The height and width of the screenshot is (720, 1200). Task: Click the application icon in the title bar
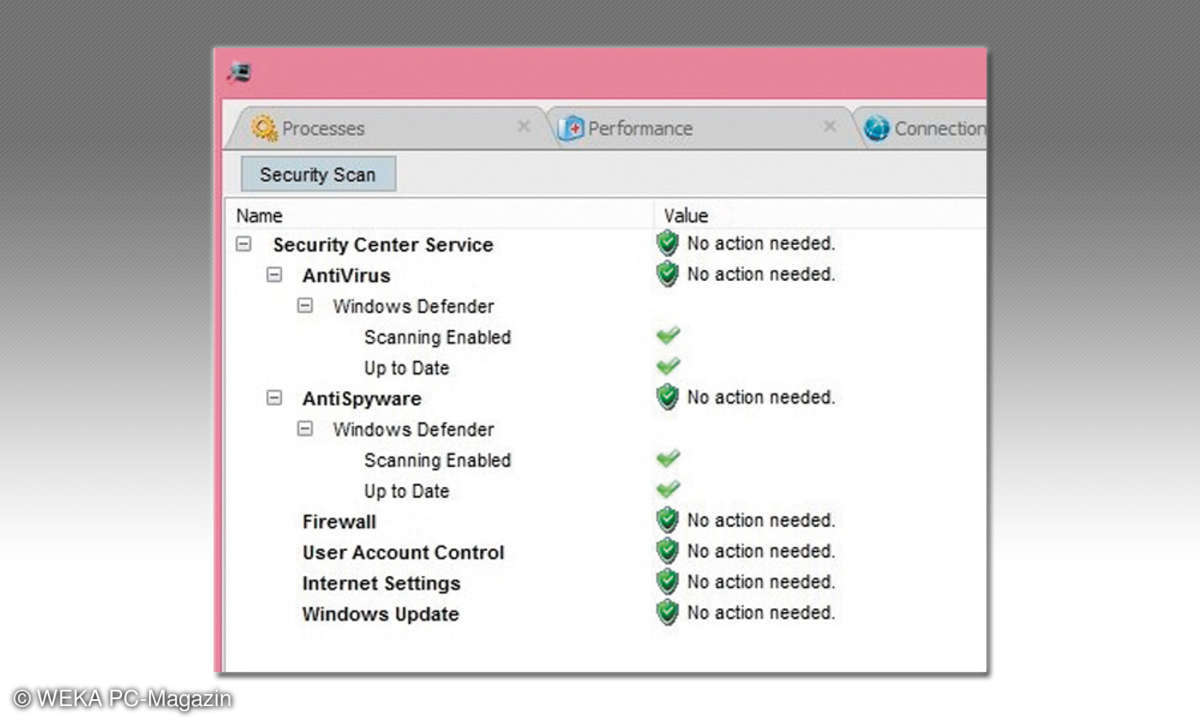click(x=239, y=72)
